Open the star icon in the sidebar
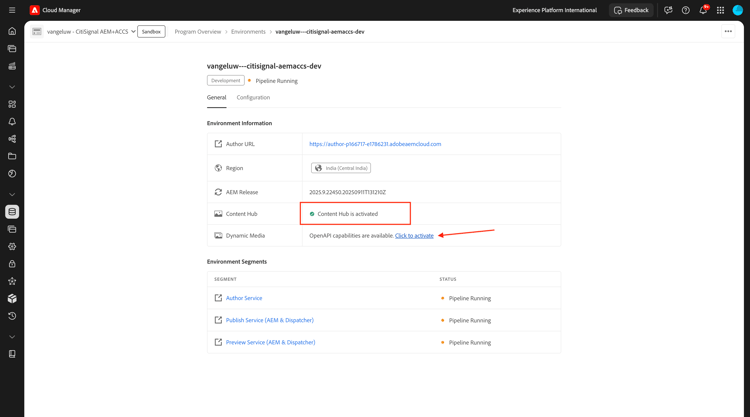This screenshot has height=417, width=750. [12, 281]
